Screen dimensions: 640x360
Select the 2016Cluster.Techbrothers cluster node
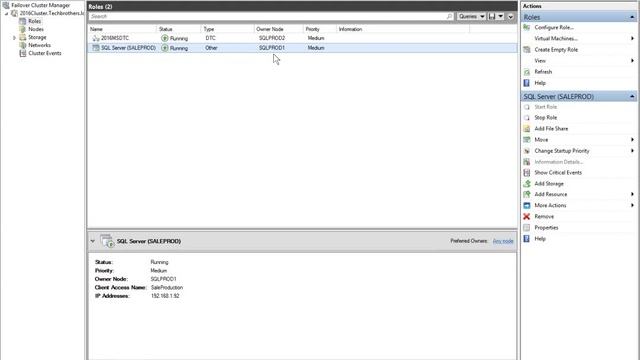pos(52,13)
